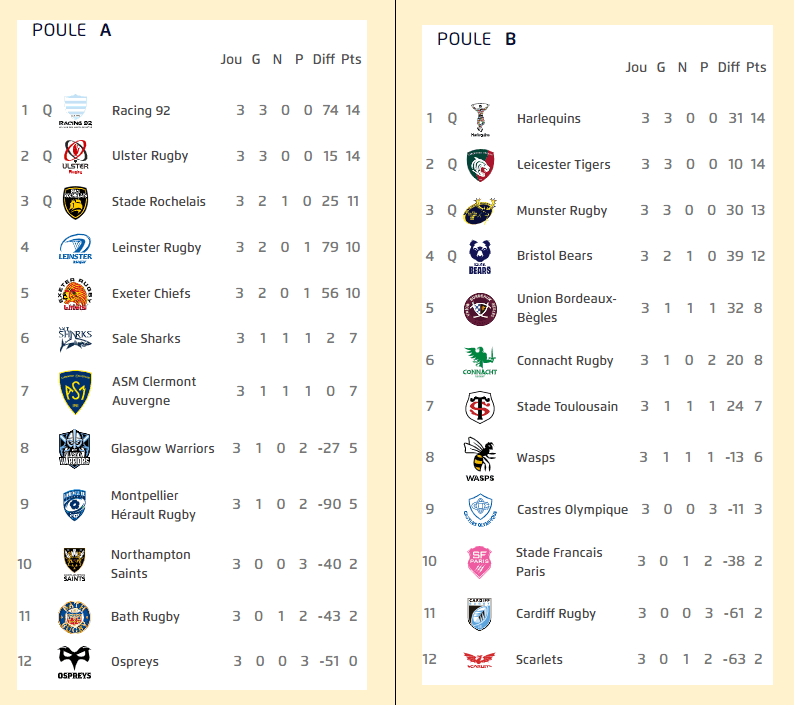Click the Poule A heading
Screen dimensions: 794x705
[x=71, y=30]
